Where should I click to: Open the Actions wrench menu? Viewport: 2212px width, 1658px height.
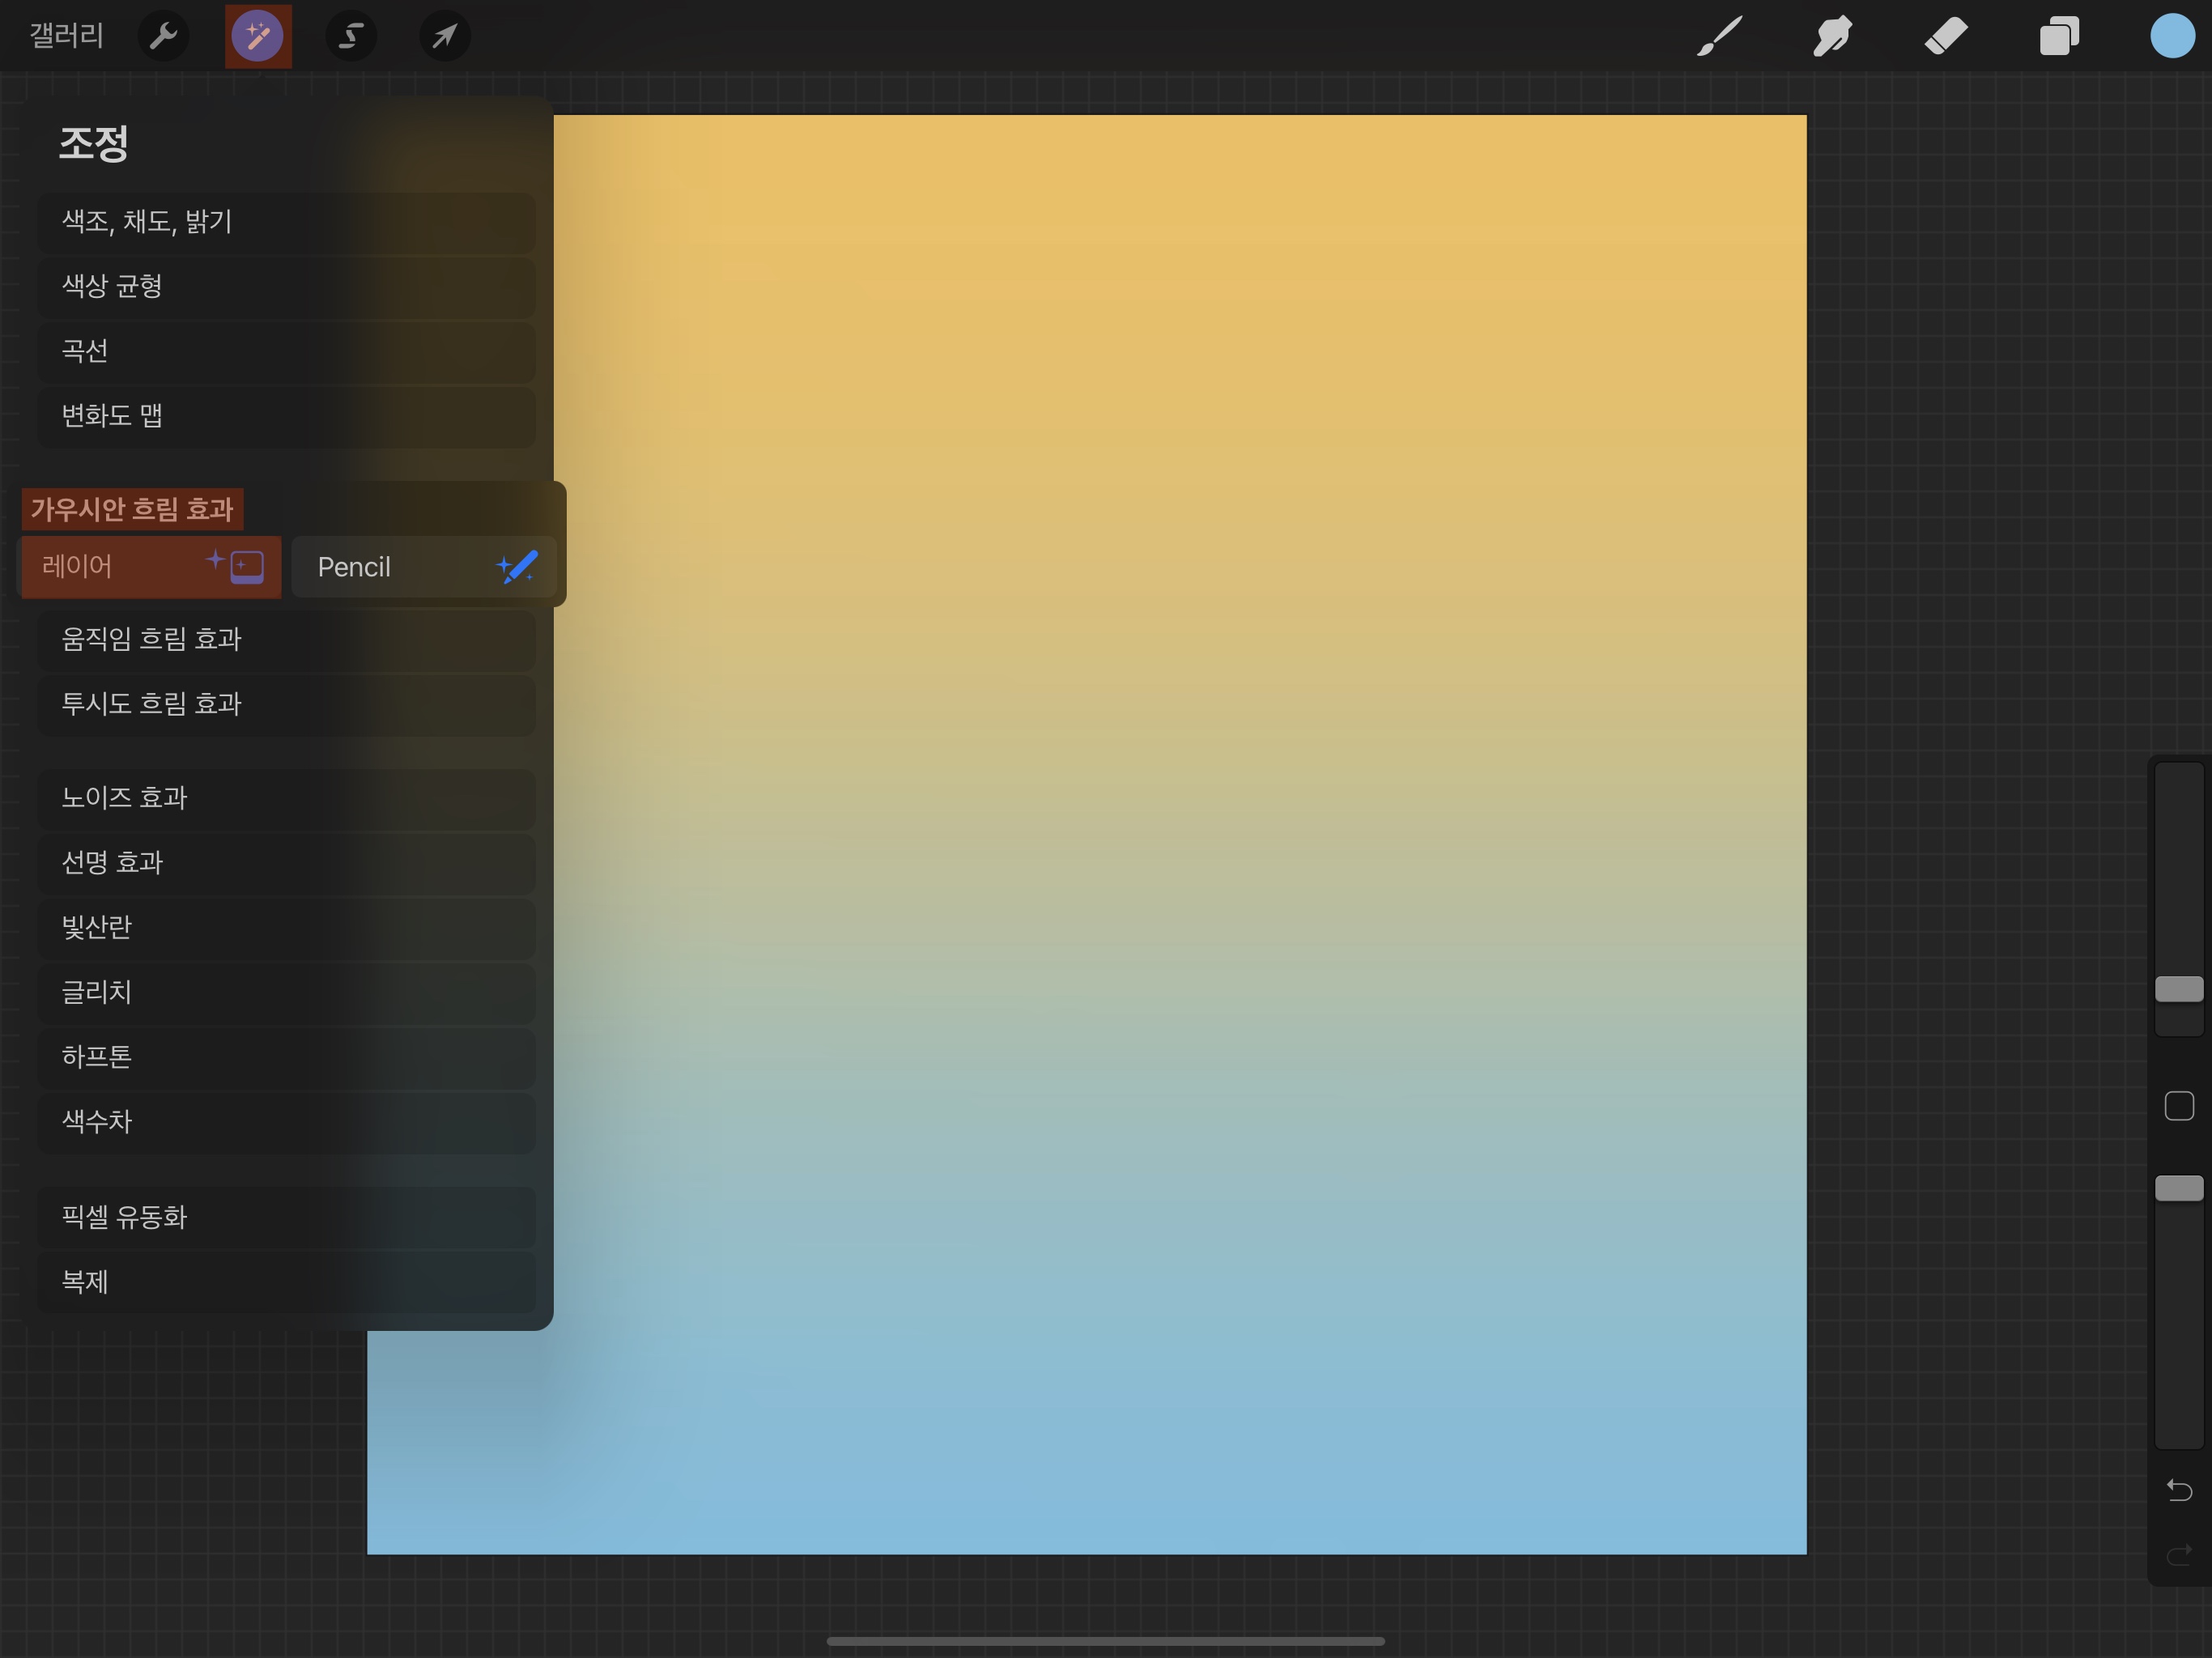(163, 37)
